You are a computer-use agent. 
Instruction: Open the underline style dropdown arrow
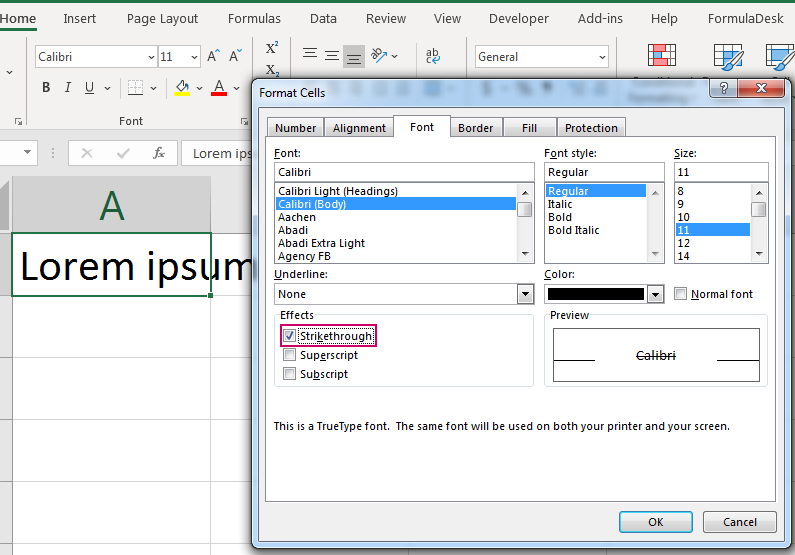107,88
